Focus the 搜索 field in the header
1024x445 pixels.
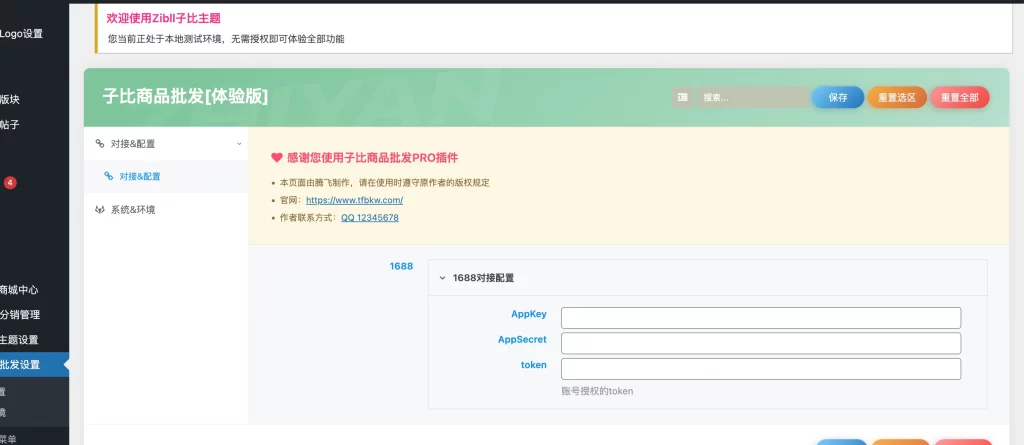752,97
